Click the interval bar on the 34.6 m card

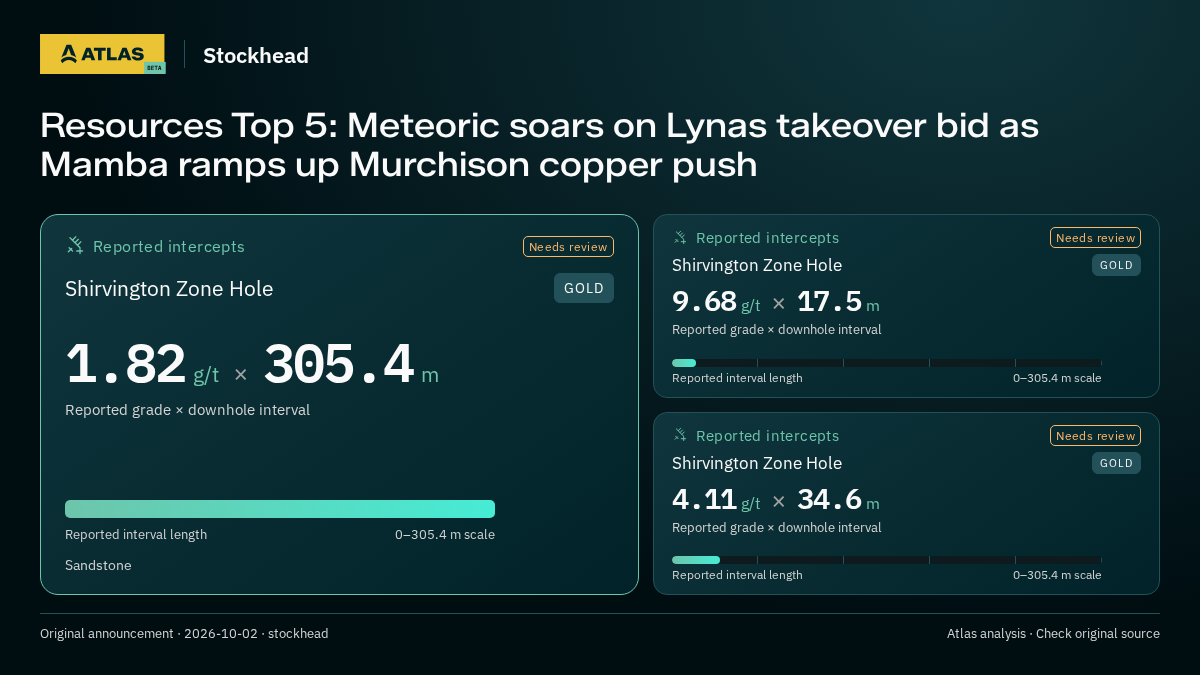point(887,560)
